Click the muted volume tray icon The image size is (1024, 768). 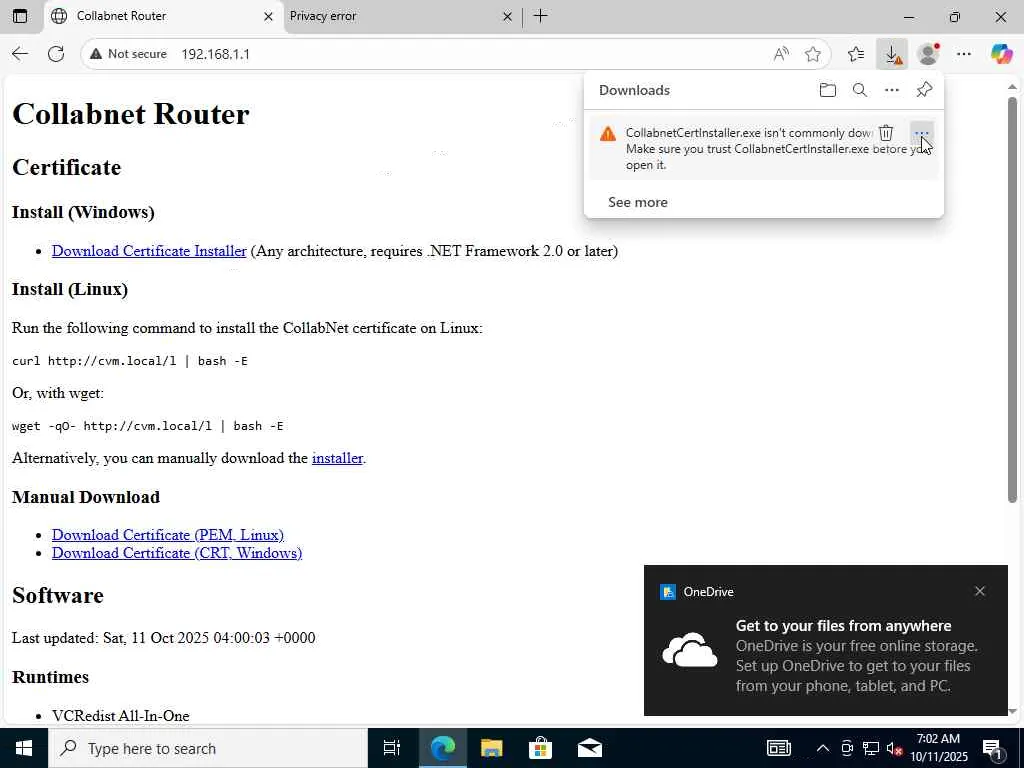click(x=895, y=748)
